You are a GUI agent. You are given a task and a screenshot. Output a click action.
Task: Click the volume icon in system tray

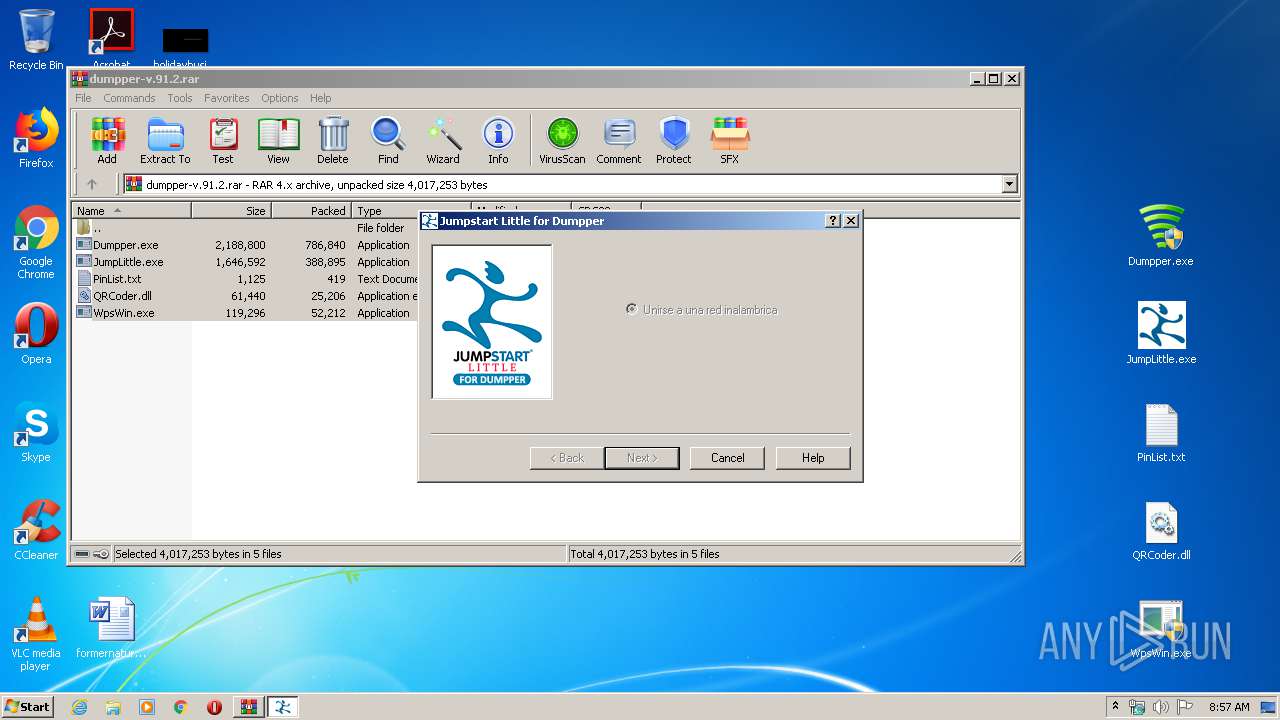(1161, 707)
